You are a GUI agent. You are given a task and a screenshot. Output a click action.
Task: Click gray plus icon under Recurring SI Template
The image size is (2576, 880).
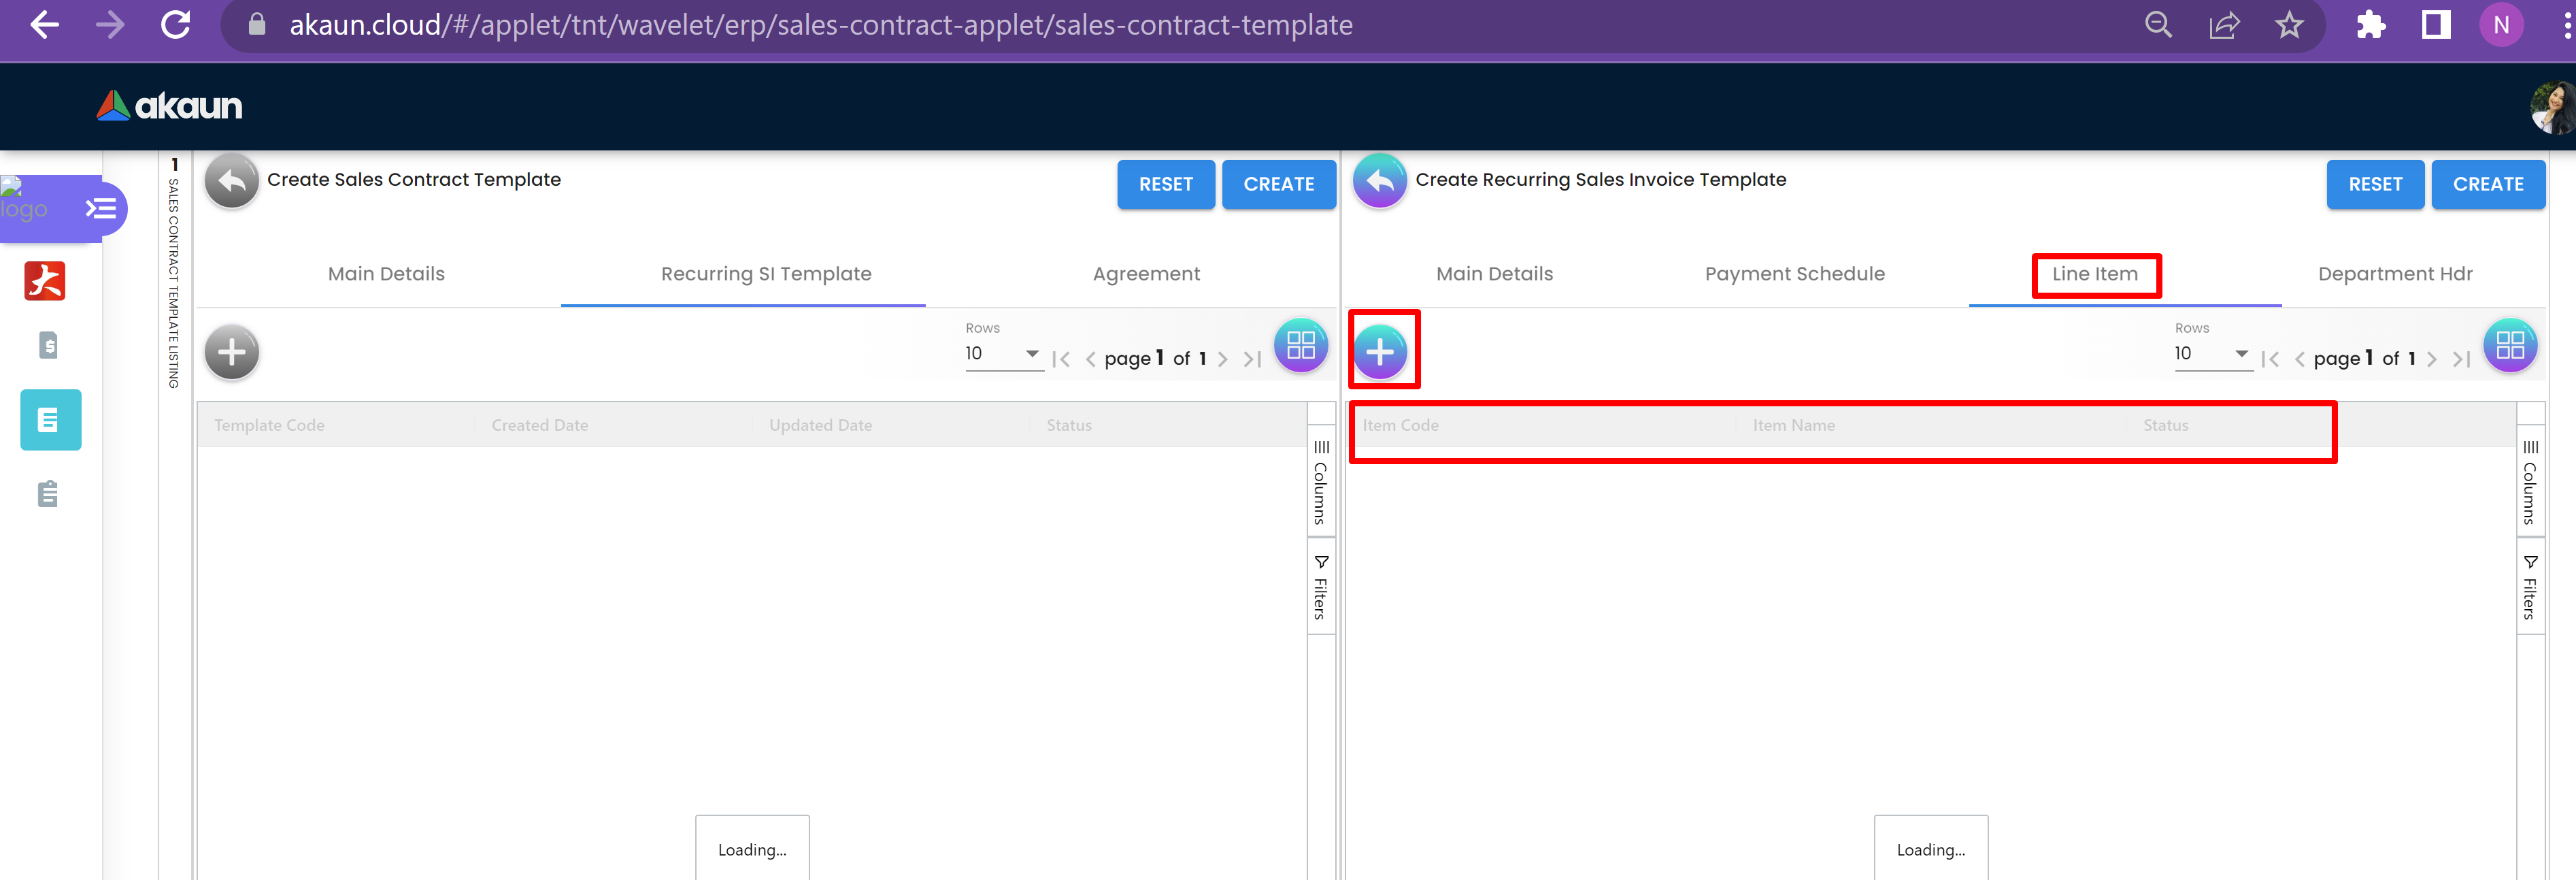[232, 352]
